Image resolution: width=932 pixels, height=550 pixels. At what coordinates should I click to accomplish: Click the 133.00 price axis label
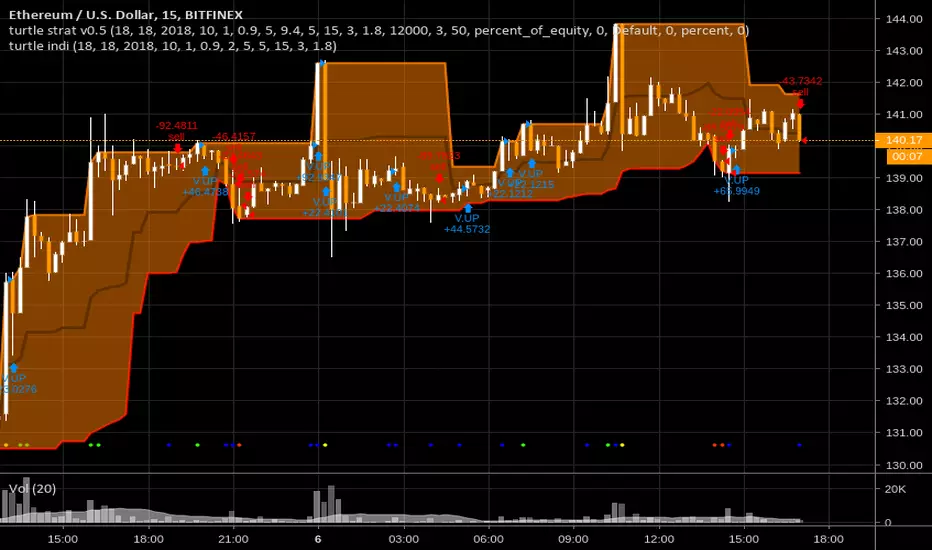tap(904, 369)
